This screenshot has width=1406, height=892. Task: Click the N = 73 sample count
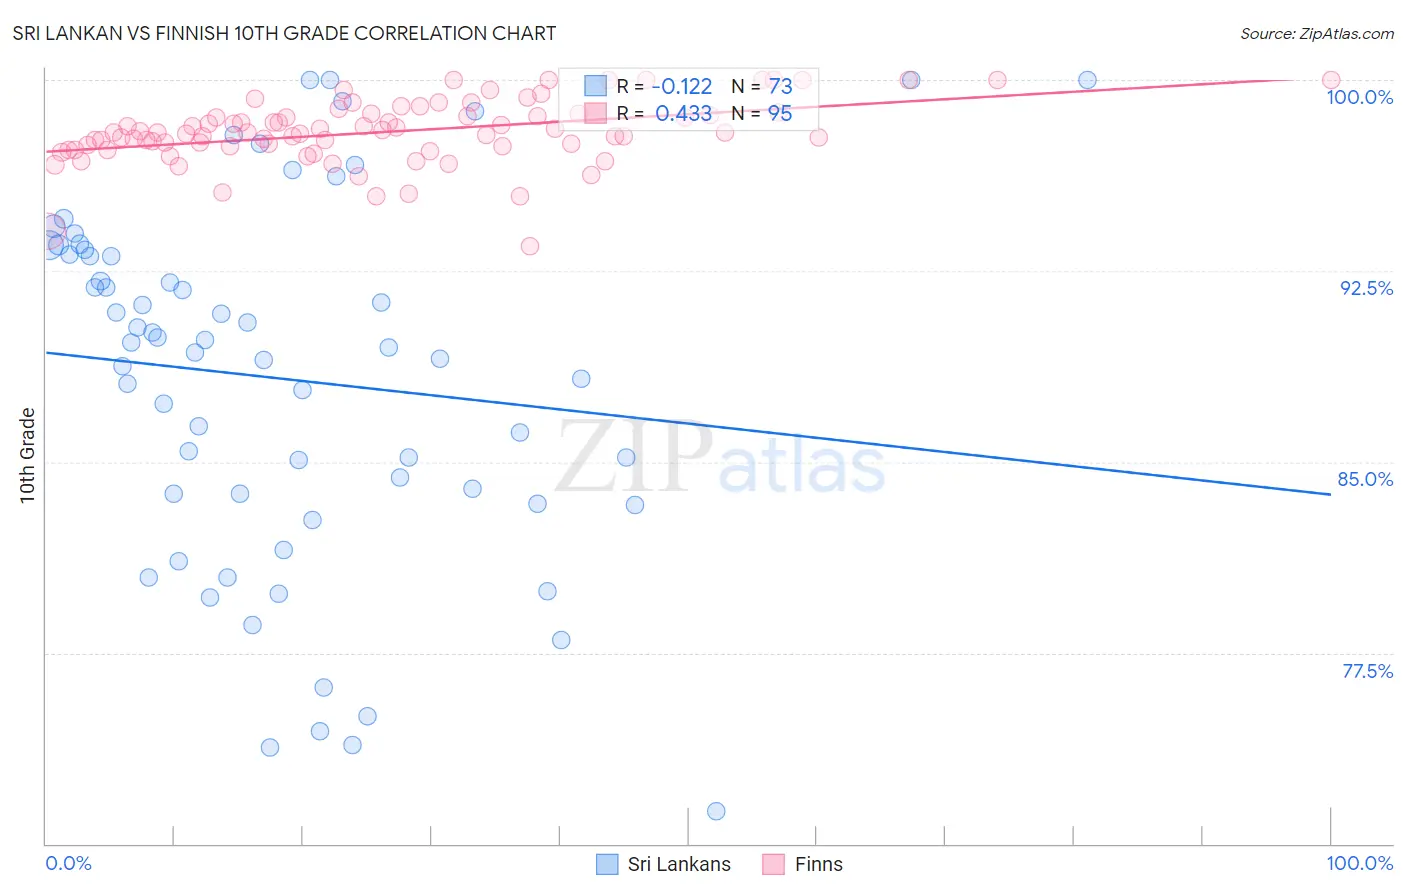click(x=762, y=86)
